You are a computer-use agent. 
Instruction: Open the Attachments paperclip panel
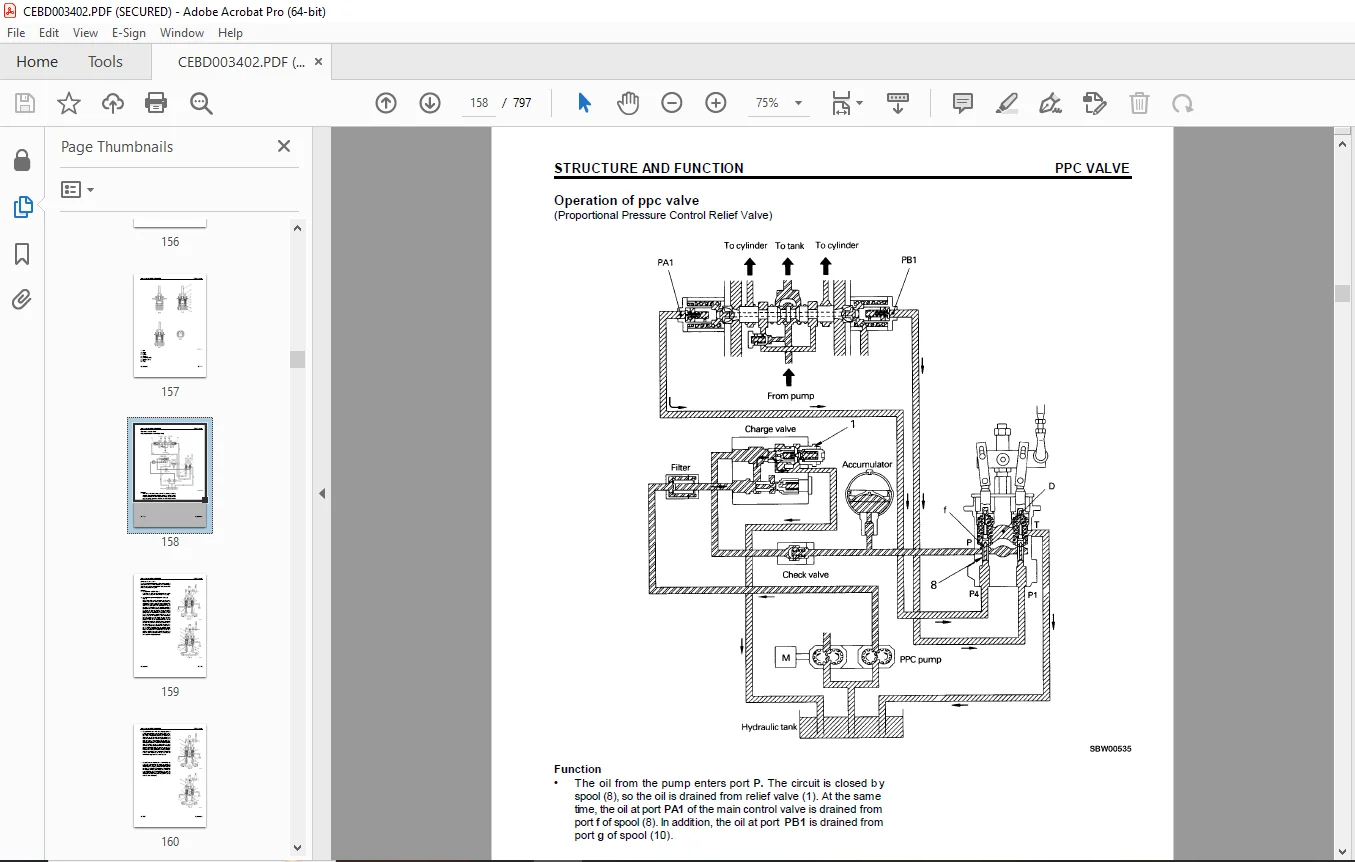point(22,299)
